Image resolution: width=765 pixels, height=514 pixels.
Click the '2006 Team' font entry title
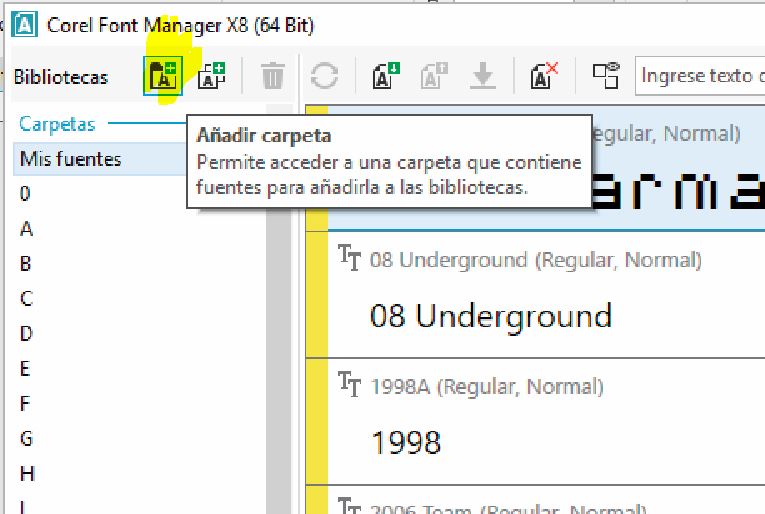click(508, 509)
